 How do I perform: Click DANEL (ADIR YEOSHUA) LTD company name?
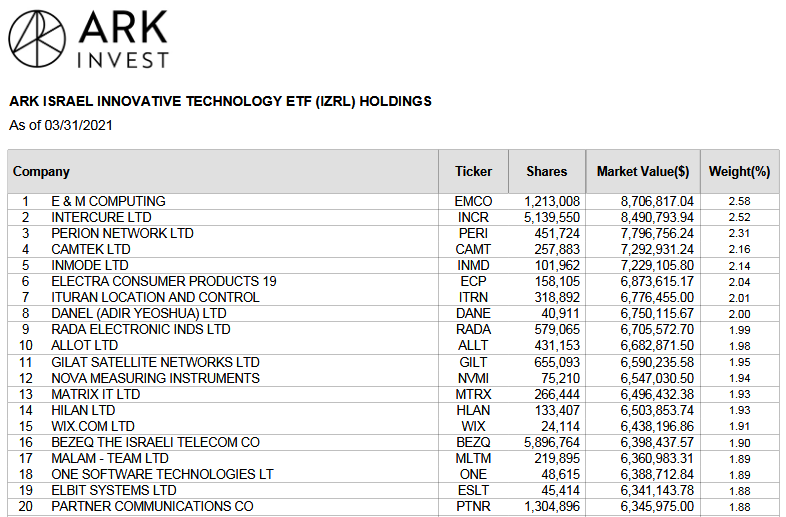139,313
